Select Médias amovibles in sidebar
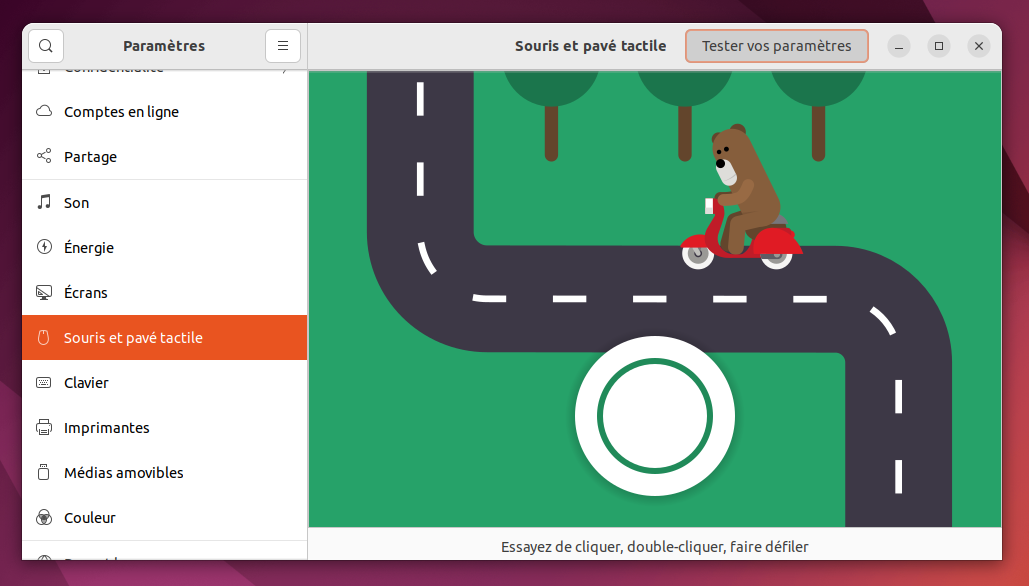The image size is (1029, 586). [165, 472]
